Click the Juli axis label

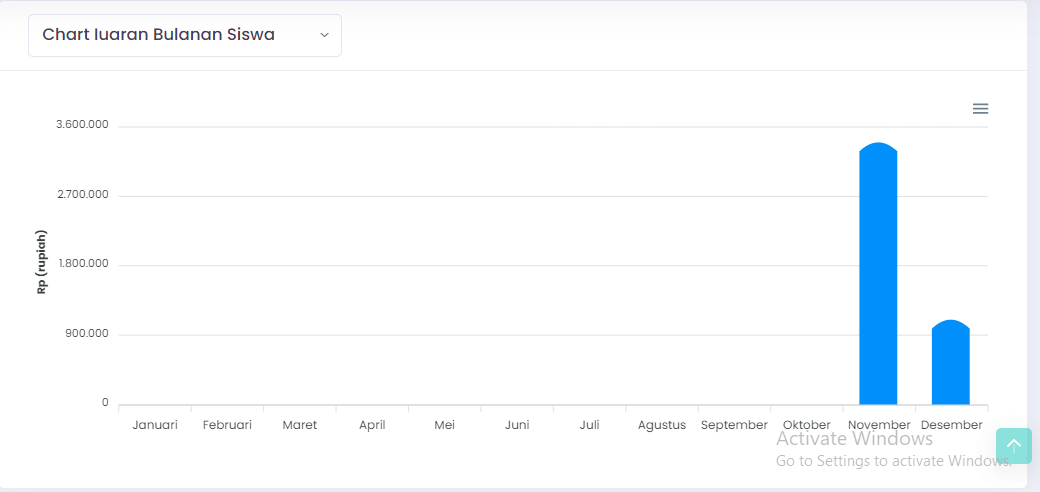[x=590, y=425]
